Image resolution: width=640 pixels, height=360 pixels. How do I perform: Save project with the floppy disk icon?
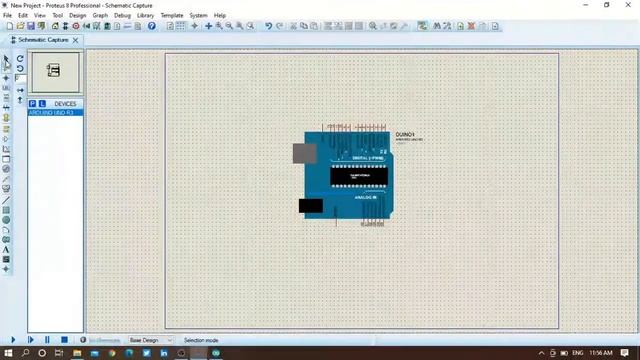[x=31, y=26]
